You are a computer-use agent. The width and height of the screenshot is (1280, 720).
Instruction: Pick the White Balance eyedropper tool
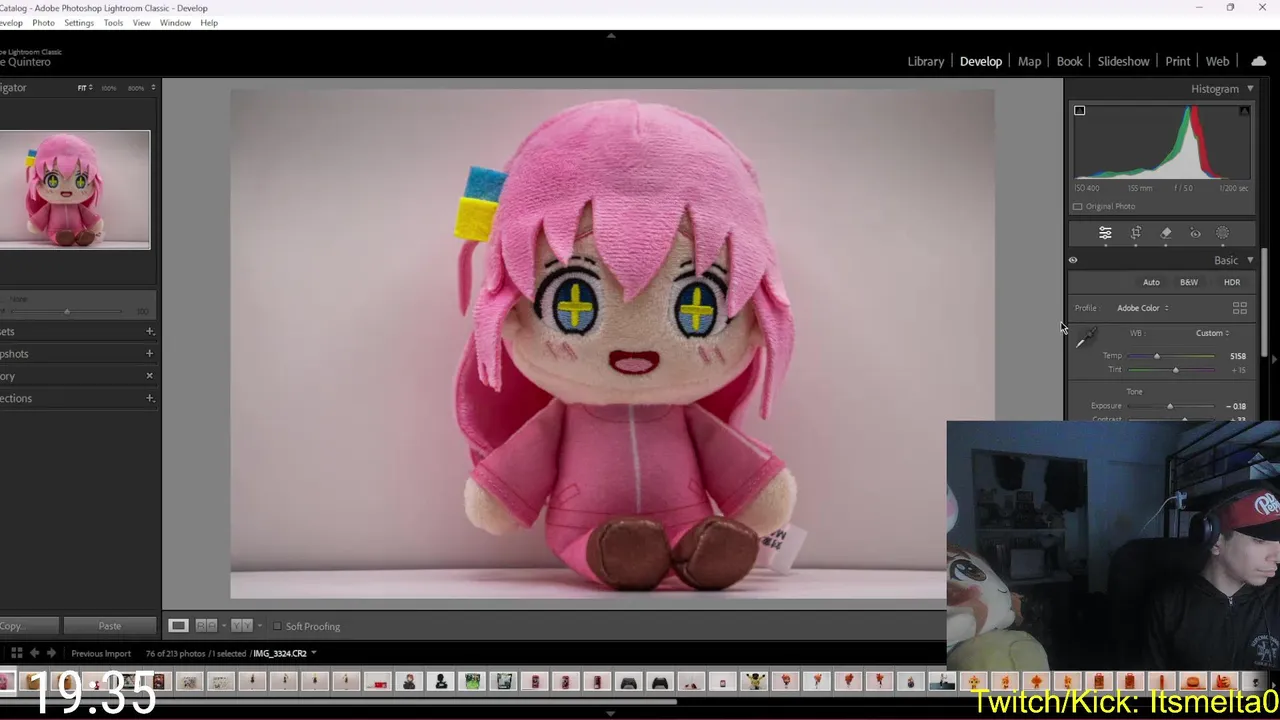(1085, 339)
